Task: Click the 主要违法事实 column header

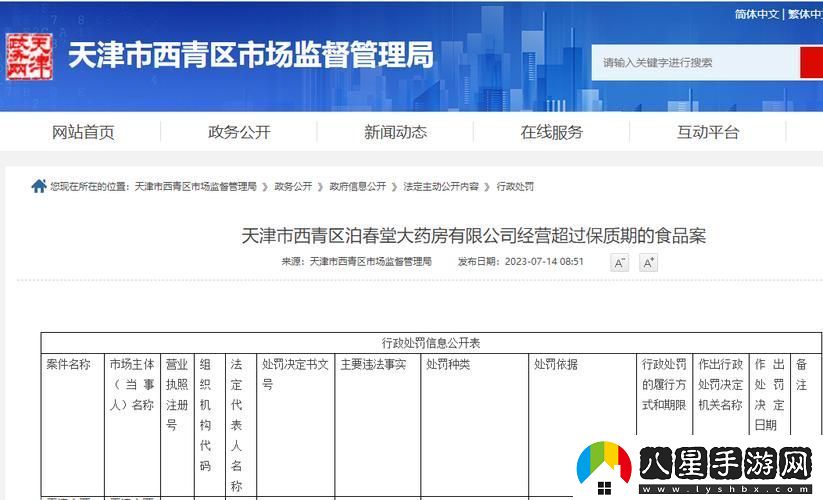Action: click(373, 364)
